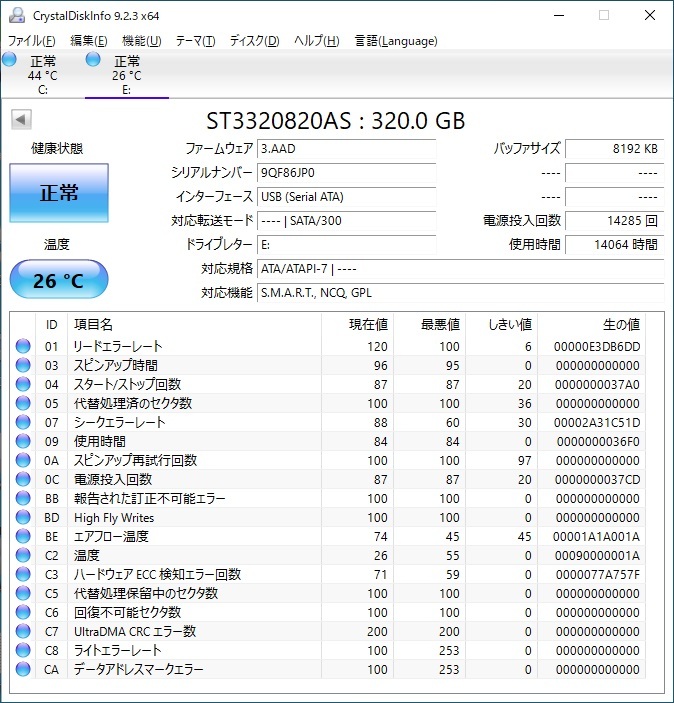
Task: Click status orb of ID BB row
Action: pos(23,498)
